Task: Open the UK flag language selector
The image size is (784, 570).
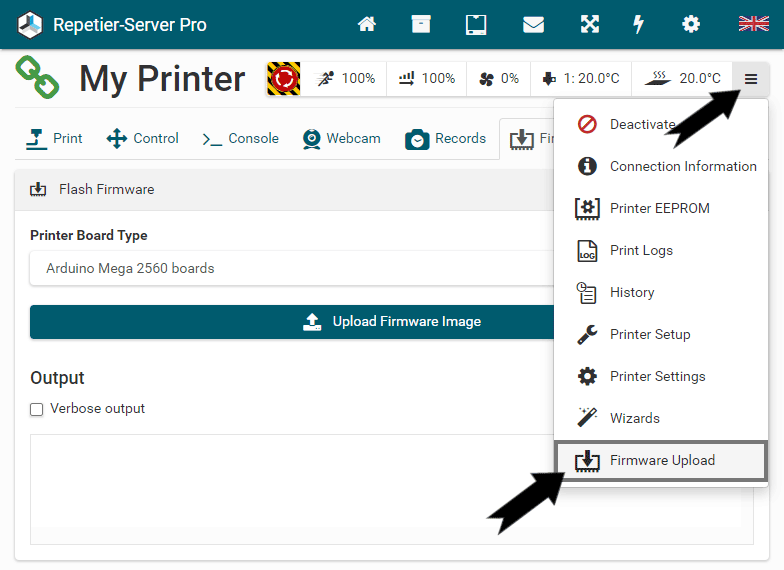Action: (753, 24)
